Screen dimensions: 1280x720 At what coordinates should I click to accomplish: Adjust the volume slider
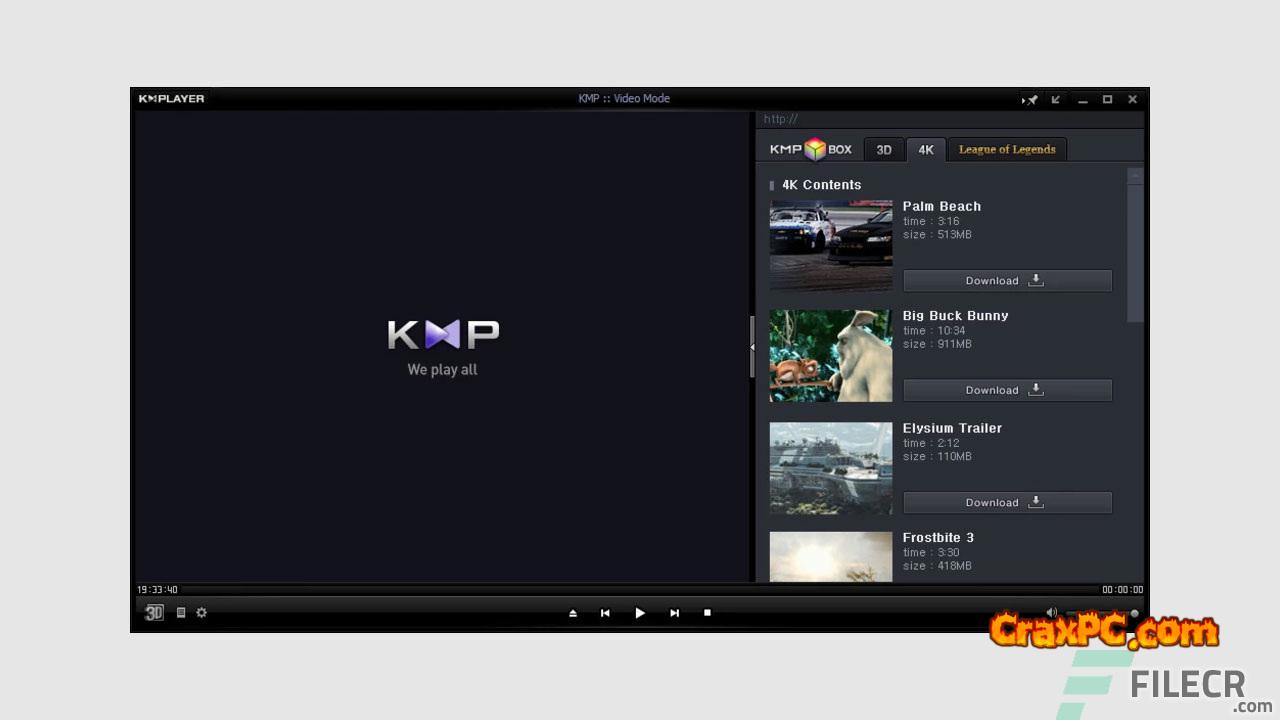[x=1102, y=613]
